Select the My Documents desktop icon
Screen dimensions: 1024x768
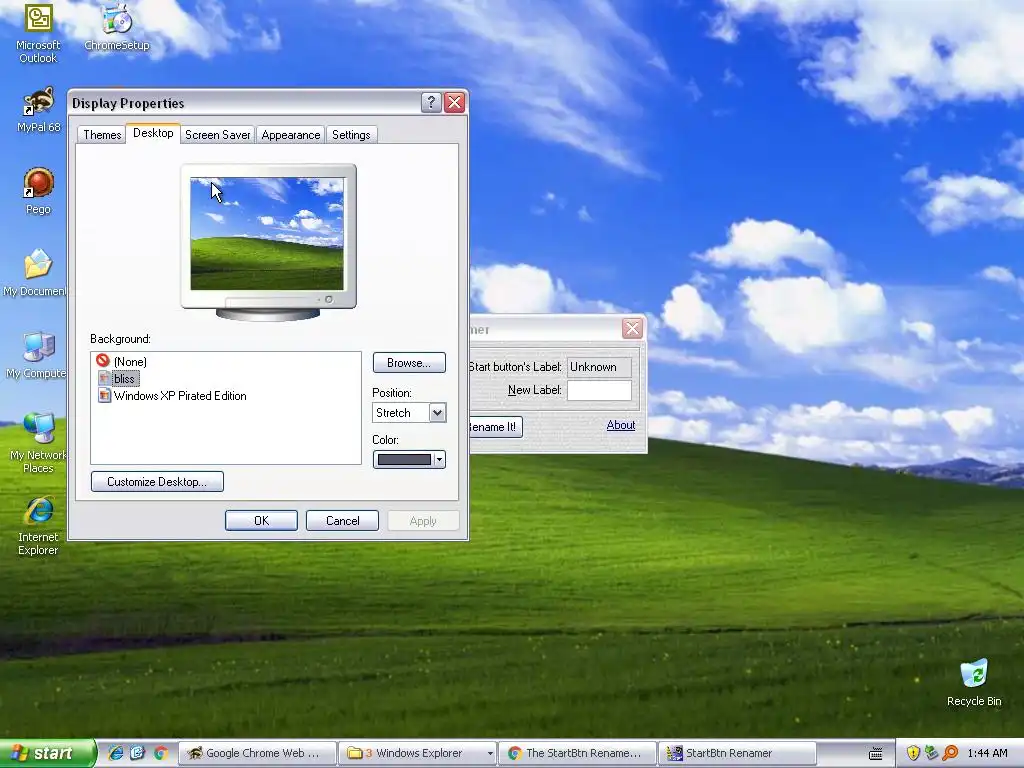point(37,273)
